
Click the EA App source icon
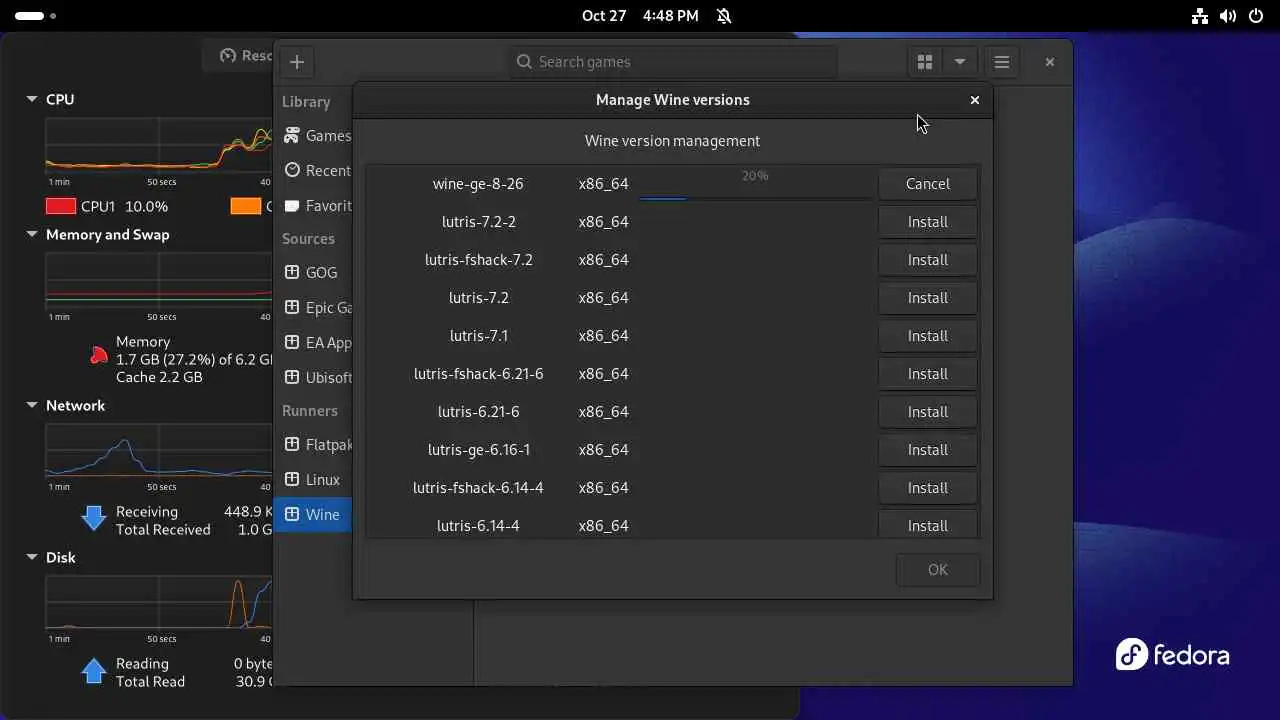292,342
